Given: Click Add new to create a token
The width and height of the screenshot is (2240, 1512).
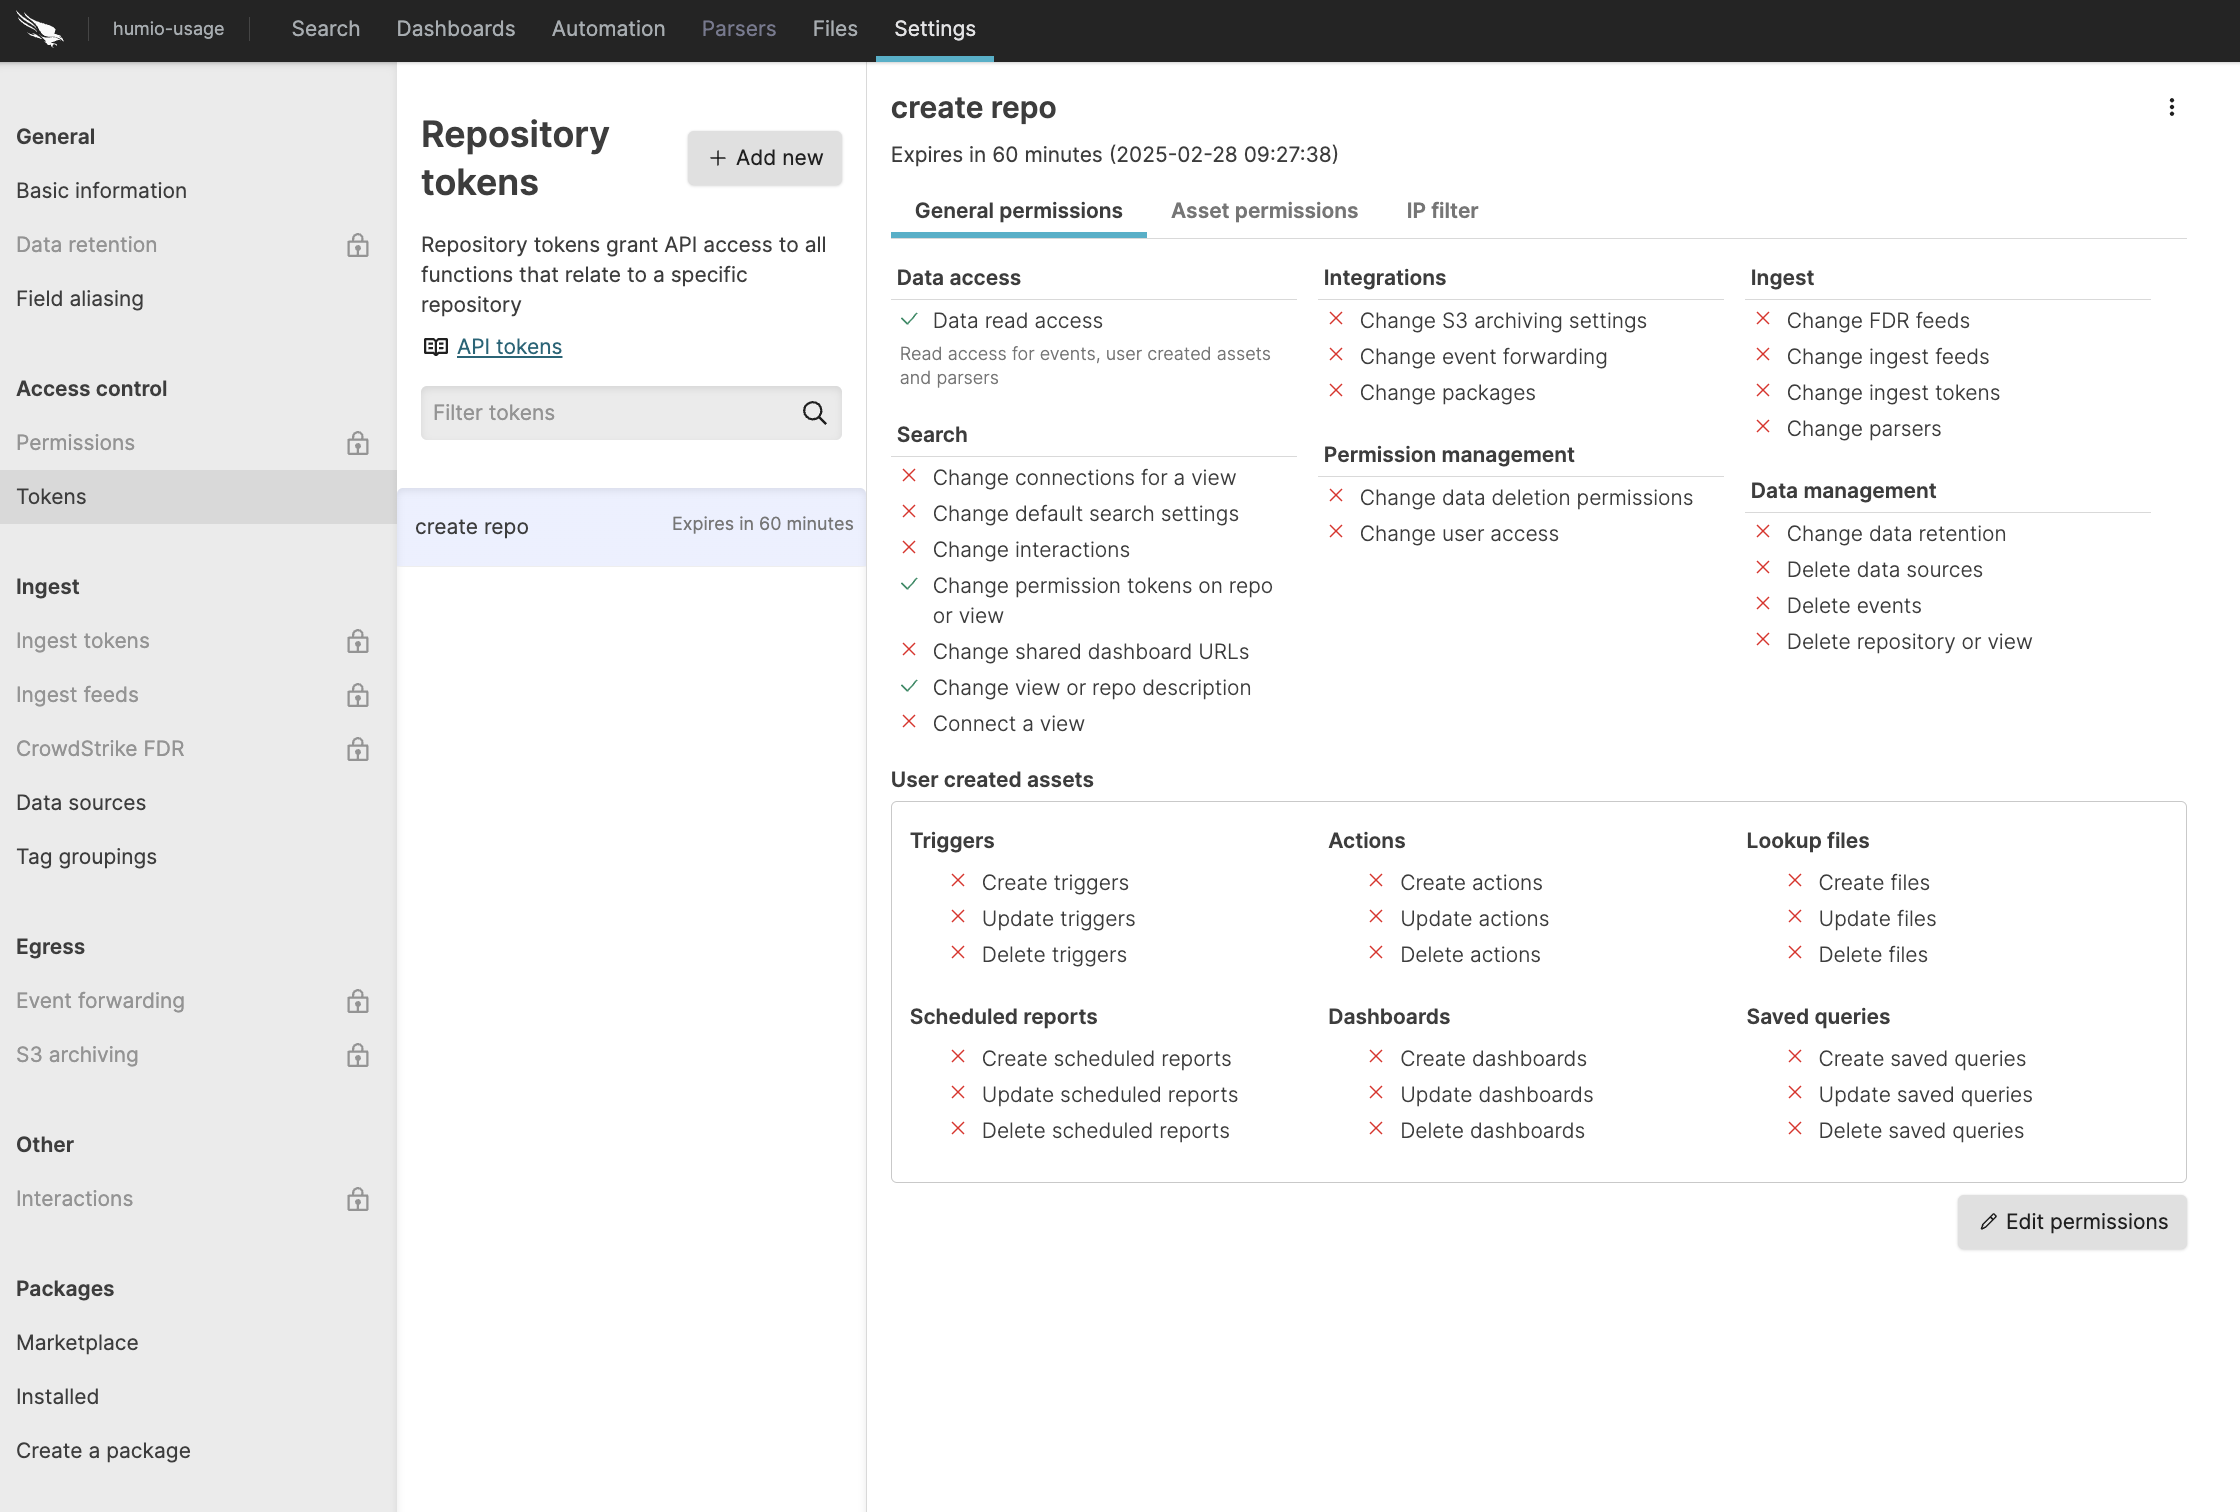Looking at the screenshot, I should 764,157.
